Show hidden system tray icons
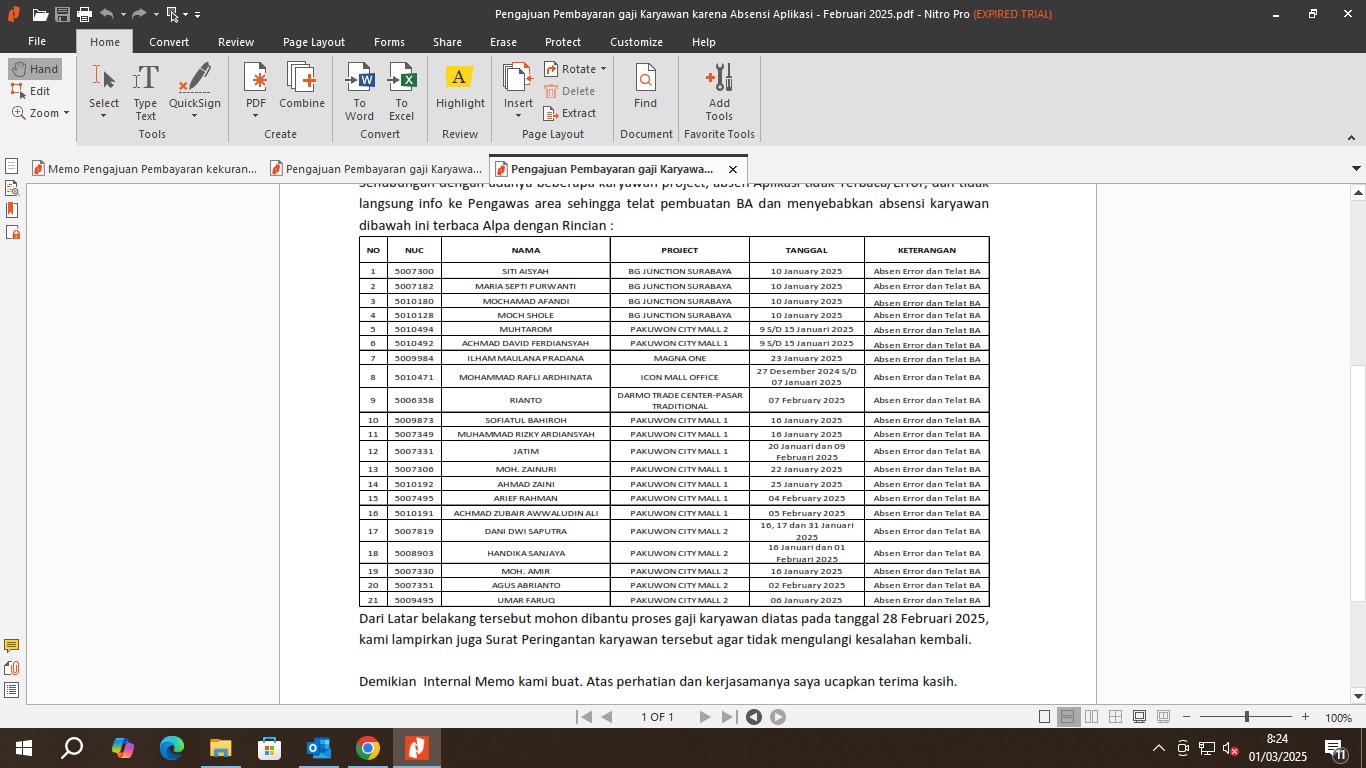The image size is (1366, 768). click(1159, 748)
